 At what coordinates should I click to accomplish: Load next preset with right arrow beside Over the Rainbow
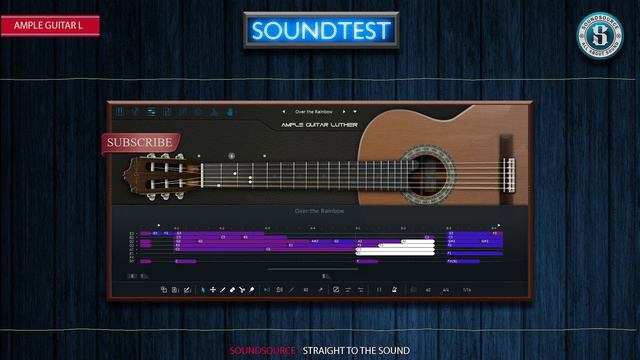click(x=344, y=111)
